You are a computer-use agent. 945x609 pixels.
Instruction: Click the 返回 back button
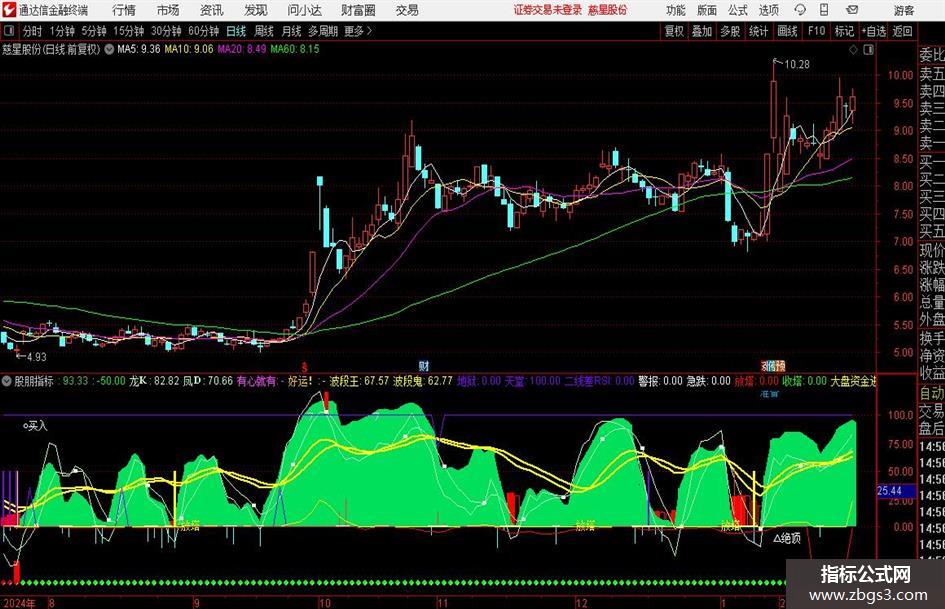902,31
